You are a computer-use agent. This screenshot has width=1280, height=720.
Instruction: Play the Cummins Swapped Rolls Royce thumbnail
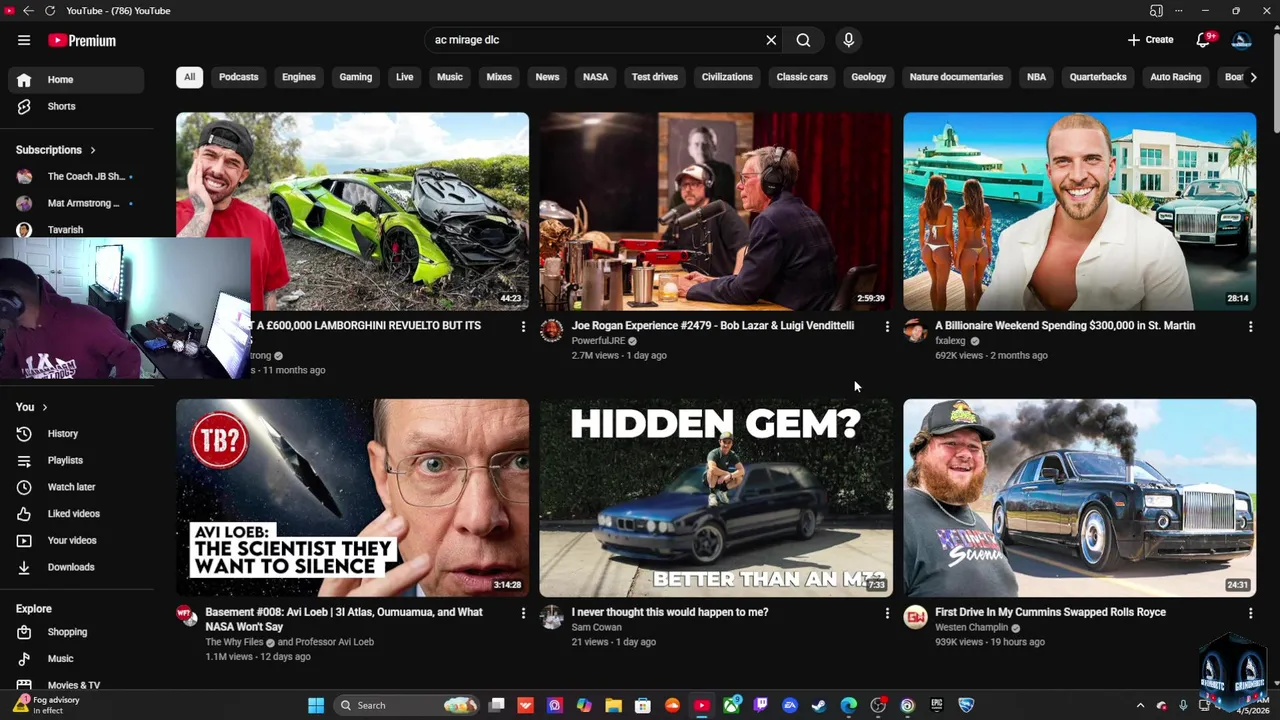coord(1079,498)
